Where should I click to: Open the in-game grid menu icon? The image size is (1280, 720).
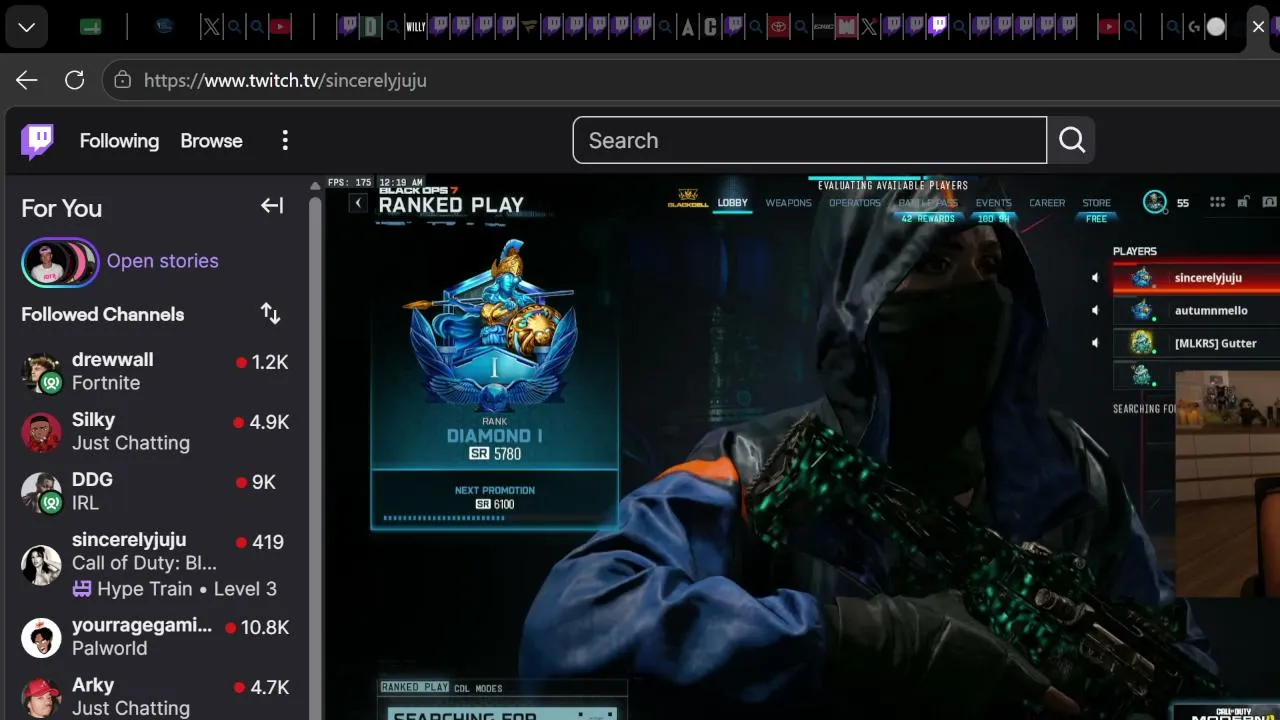click(1217, 202)
